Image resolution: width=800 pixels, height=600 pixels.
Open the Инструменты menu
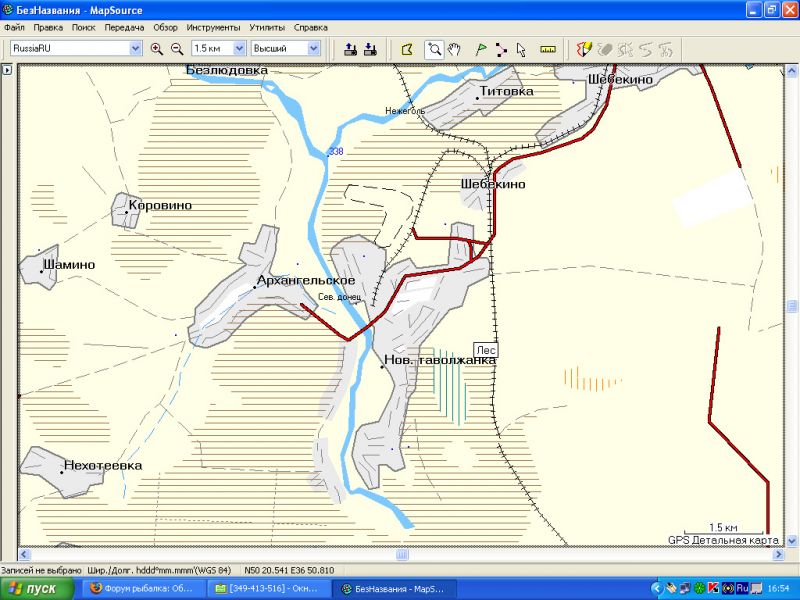click(x=213, y=28)
